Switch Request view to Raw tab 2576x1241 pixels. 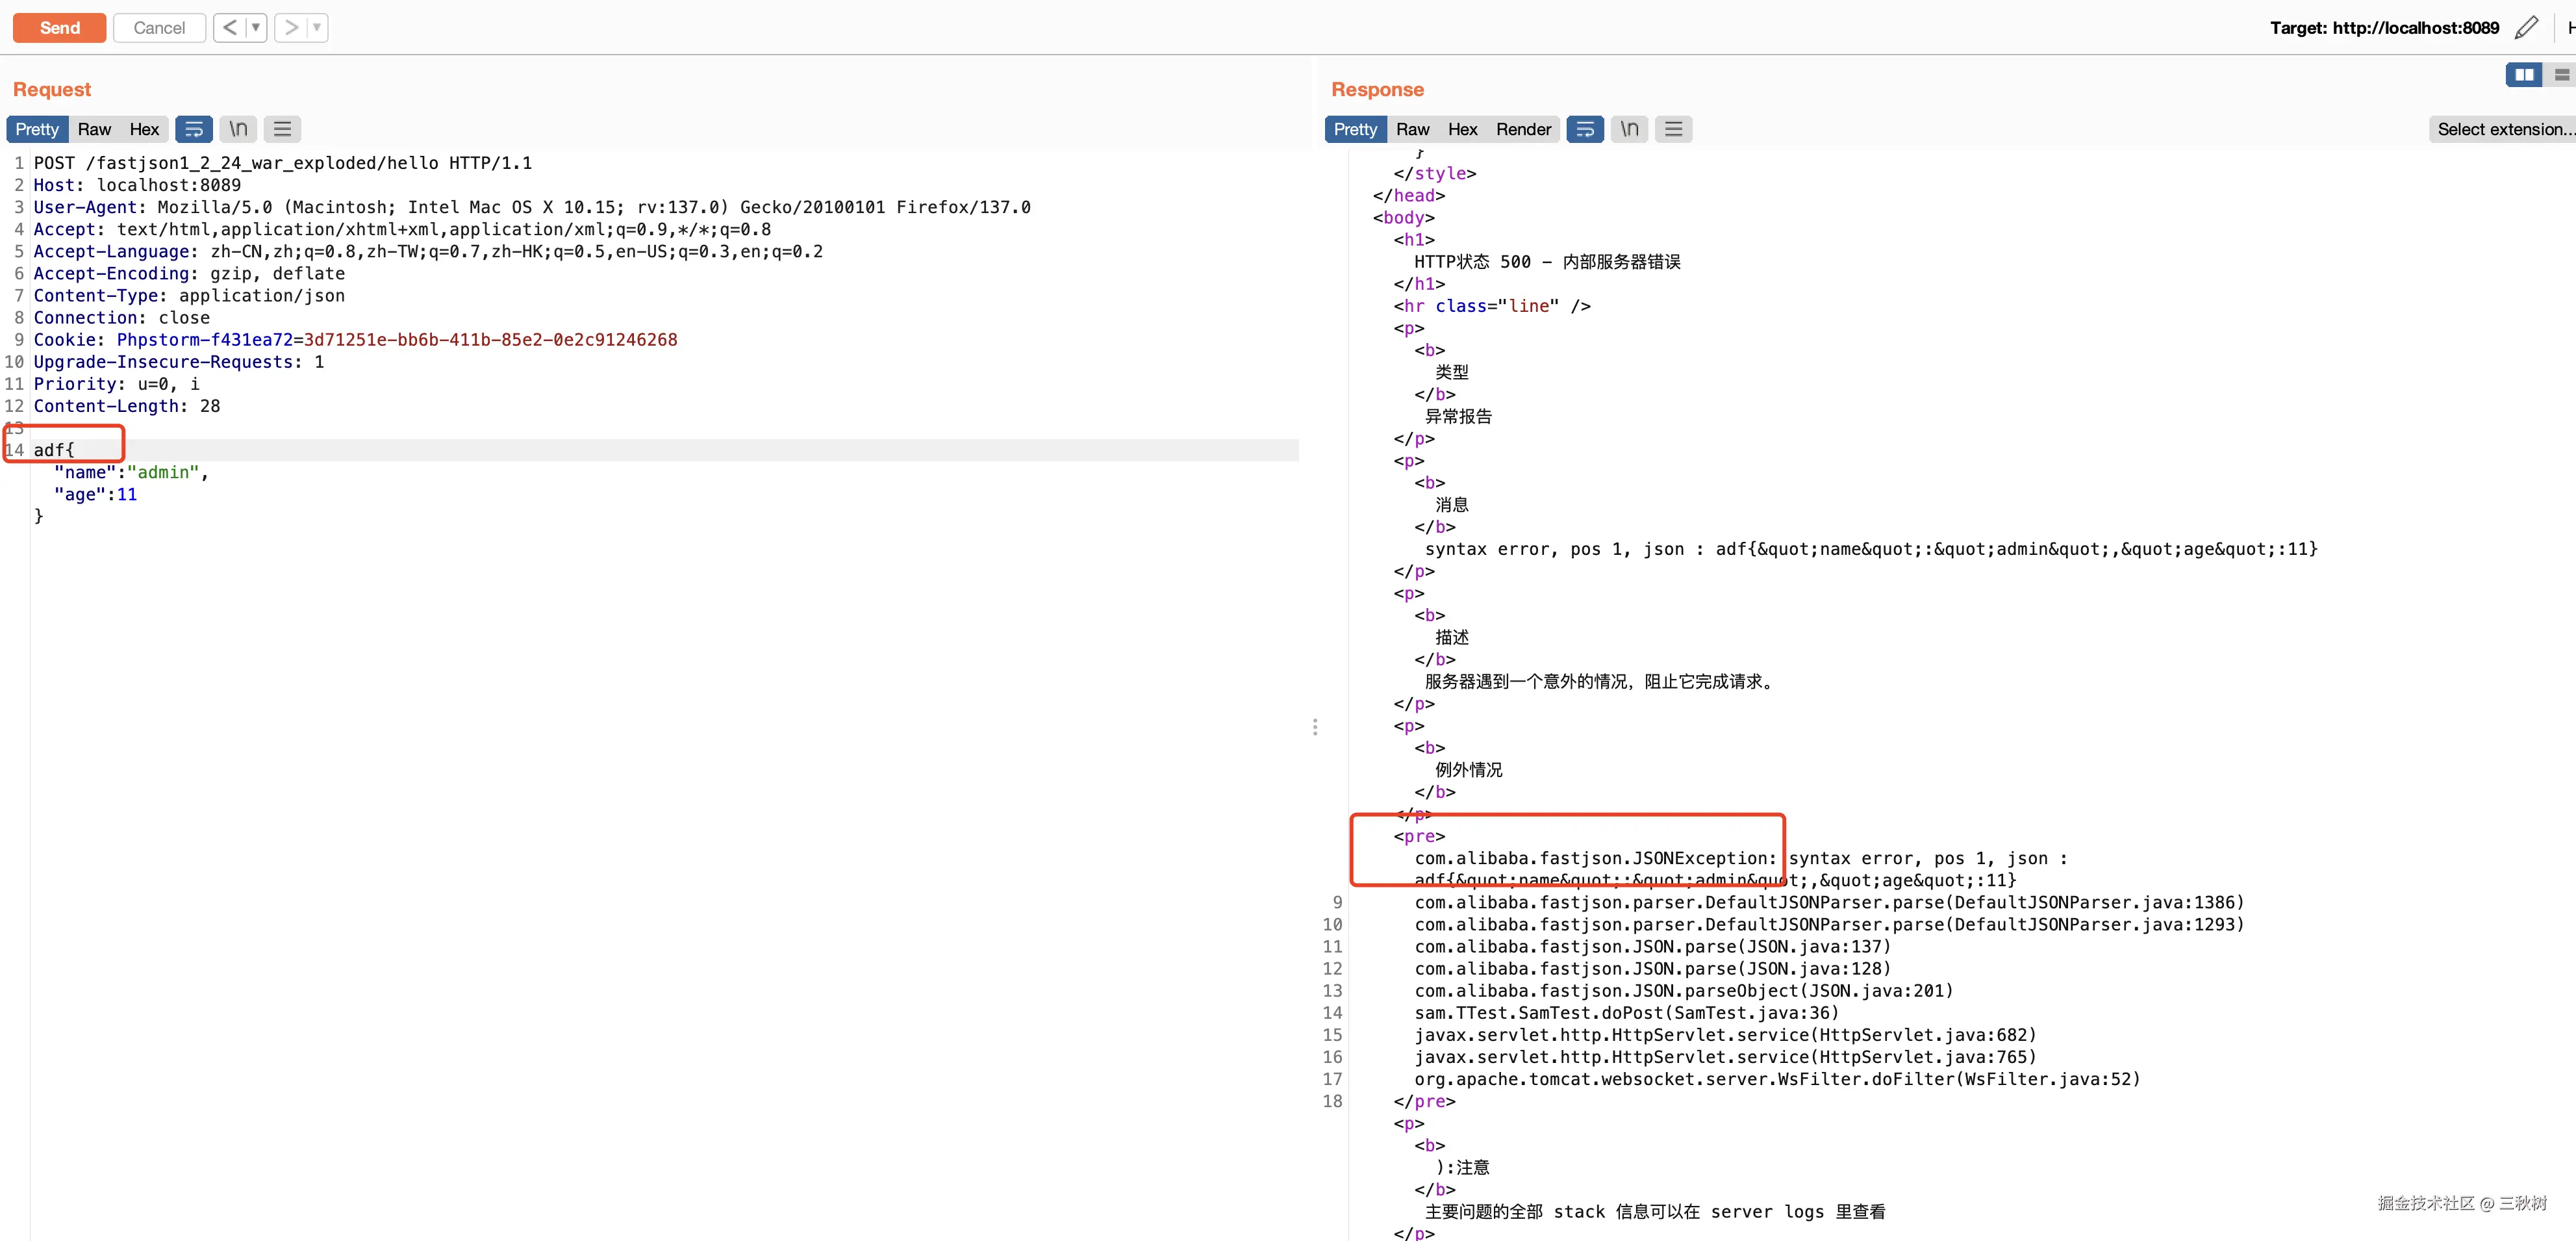[94, 129]
